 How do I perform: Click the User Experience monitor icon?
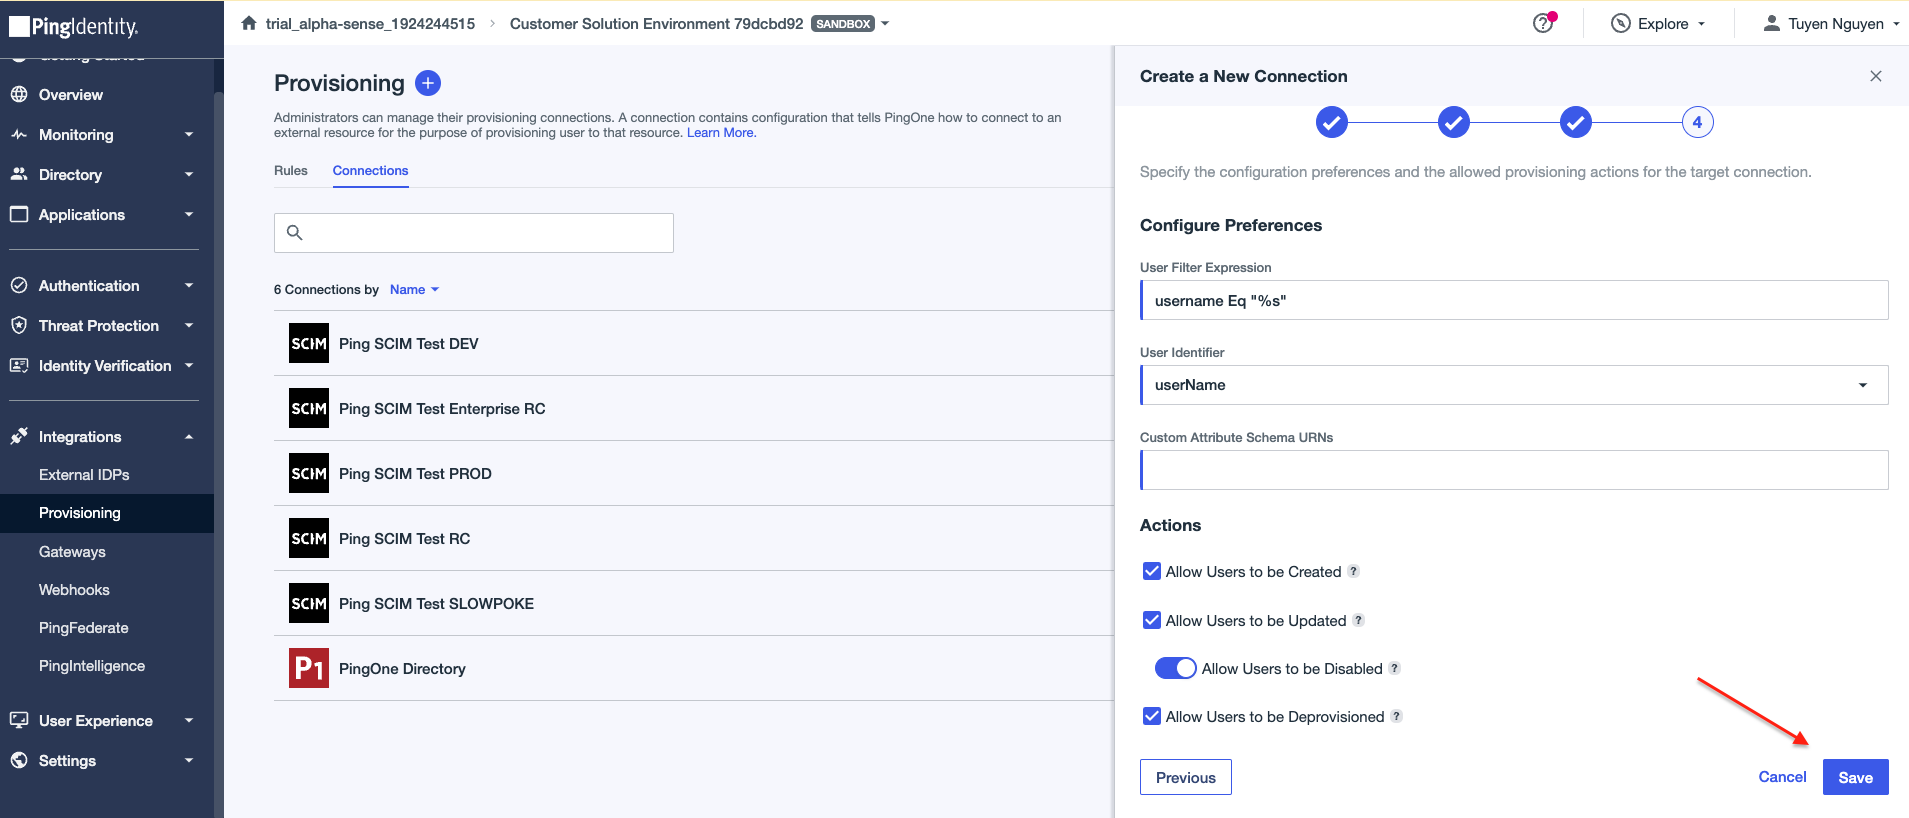(x=19, y=720)
